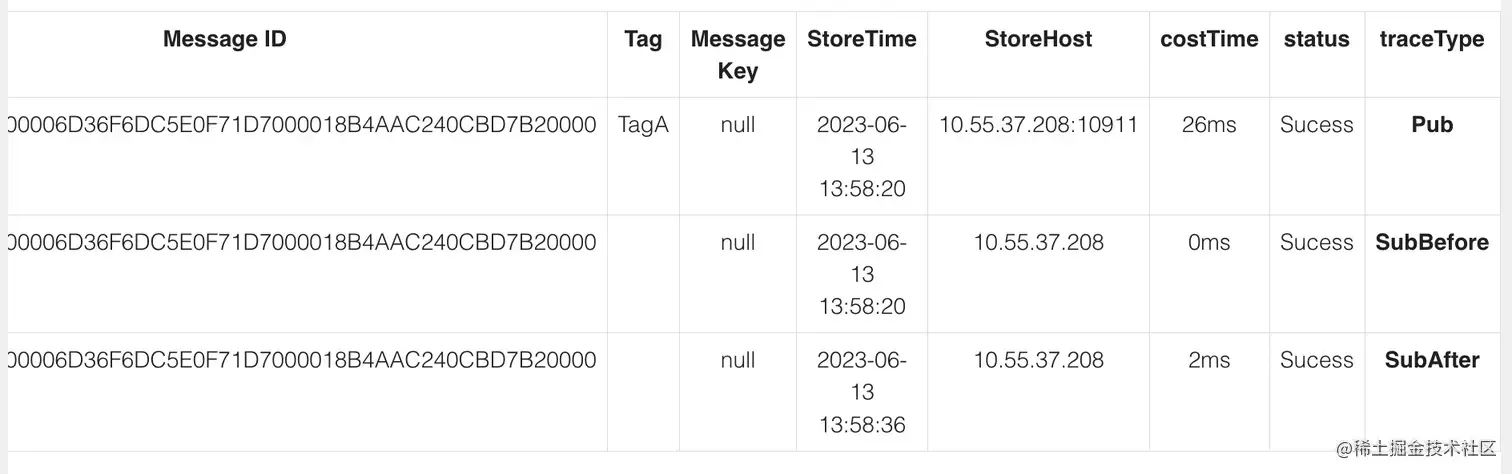Click the Message ID column header
The height and width of the screenshot is (474, 1512).
[x=225, y=40]
